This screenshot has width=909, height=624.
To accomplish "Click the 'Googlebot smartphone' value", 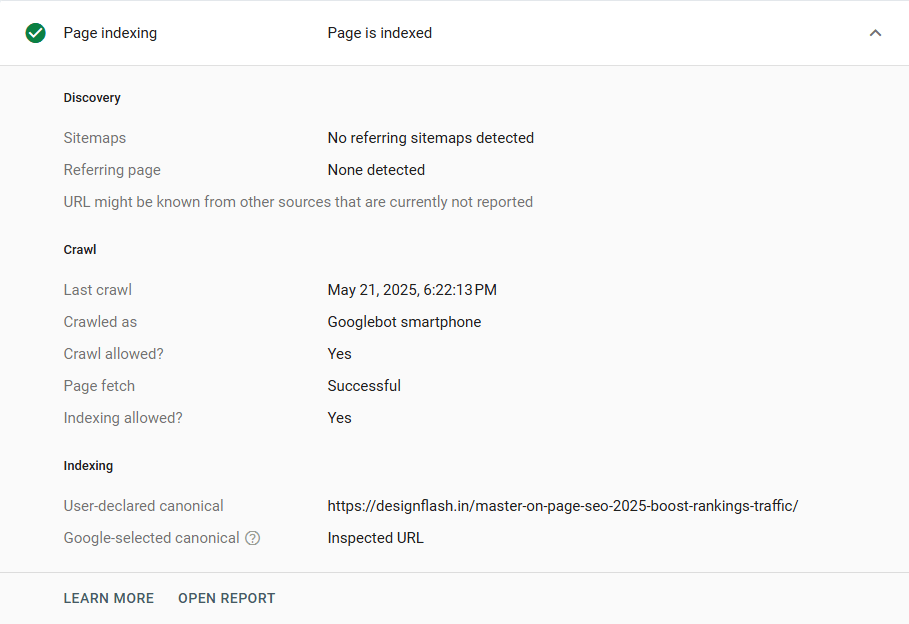I will 405,322.
